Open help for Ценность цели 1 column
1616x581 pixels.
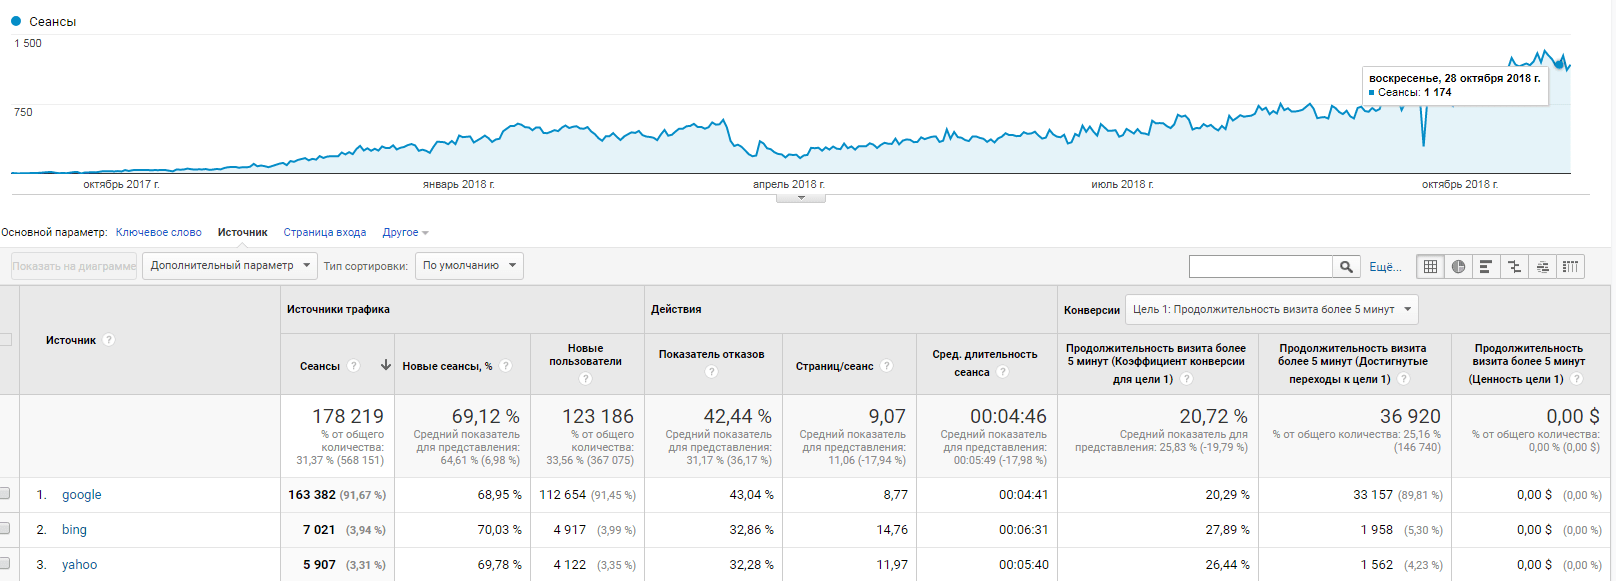click(1576, 379)
